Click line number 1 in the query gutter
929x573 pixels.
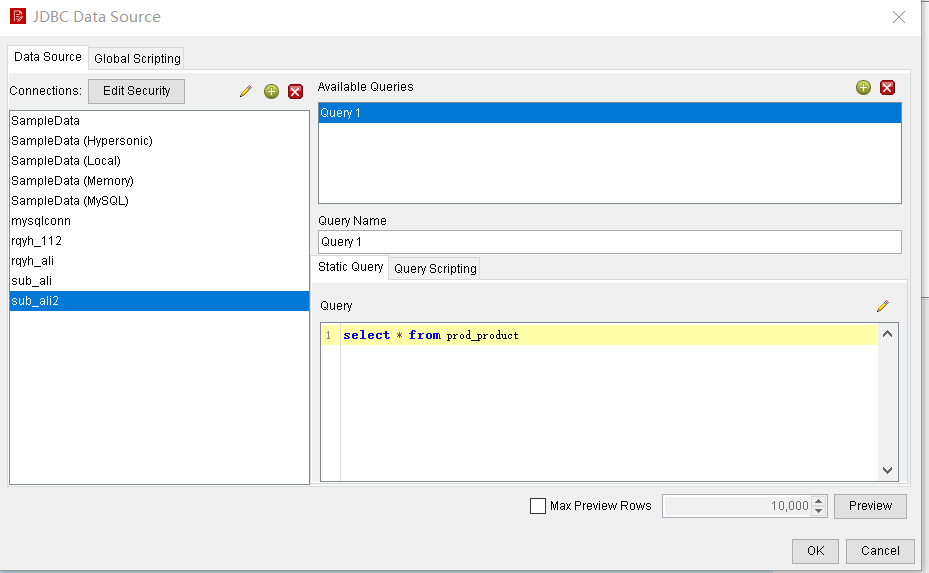(x=329, y=335)
